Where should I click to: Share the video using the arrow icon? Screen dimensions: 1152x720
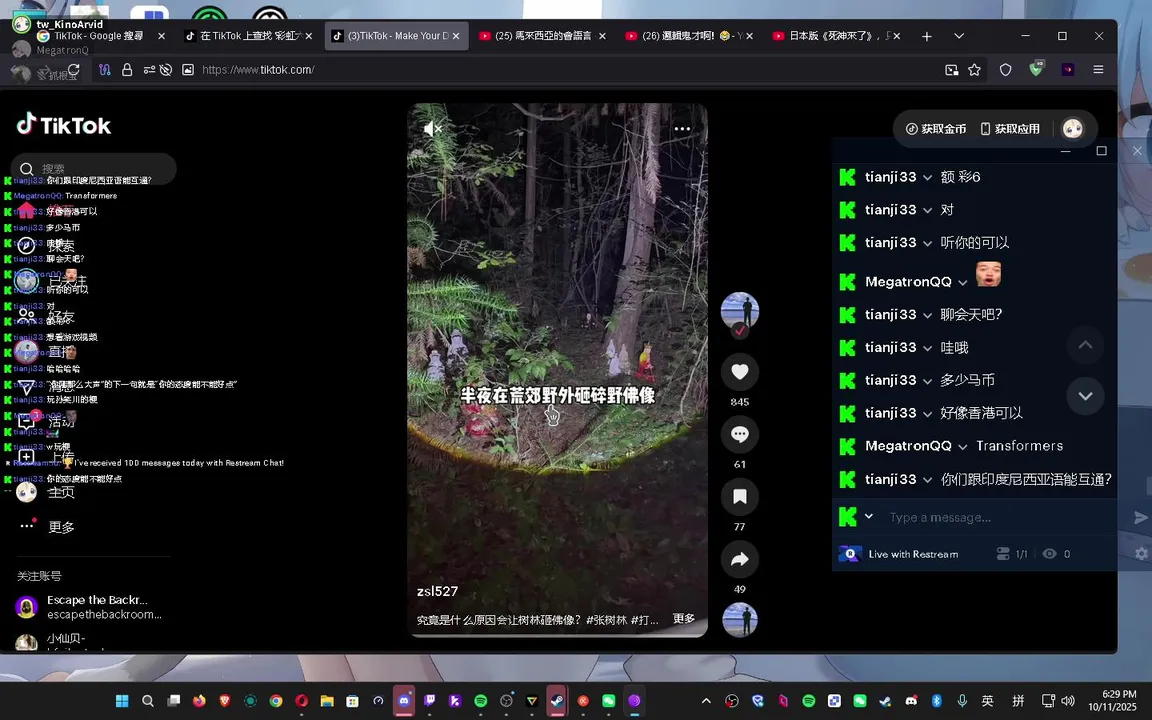[x=739, y=560]
